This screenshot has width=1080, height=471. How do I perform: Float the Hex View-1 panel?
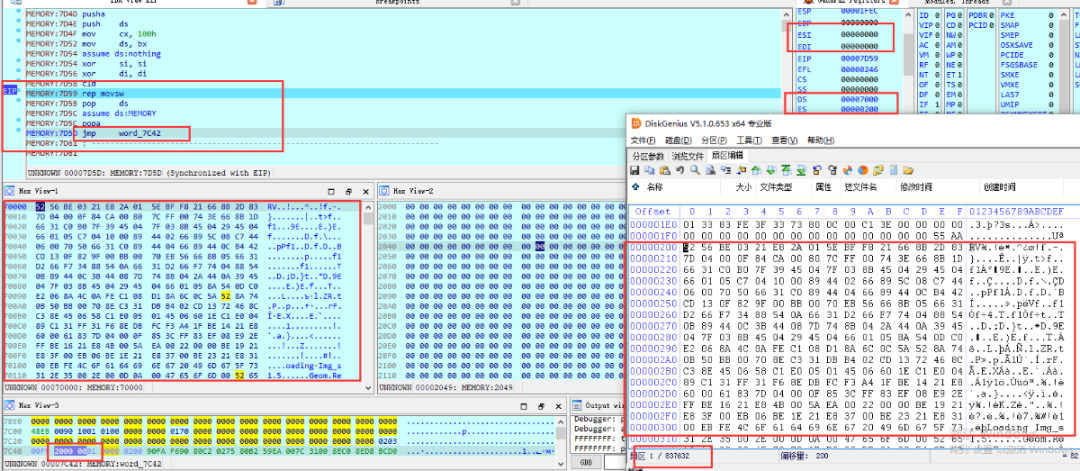click(349, 191)
